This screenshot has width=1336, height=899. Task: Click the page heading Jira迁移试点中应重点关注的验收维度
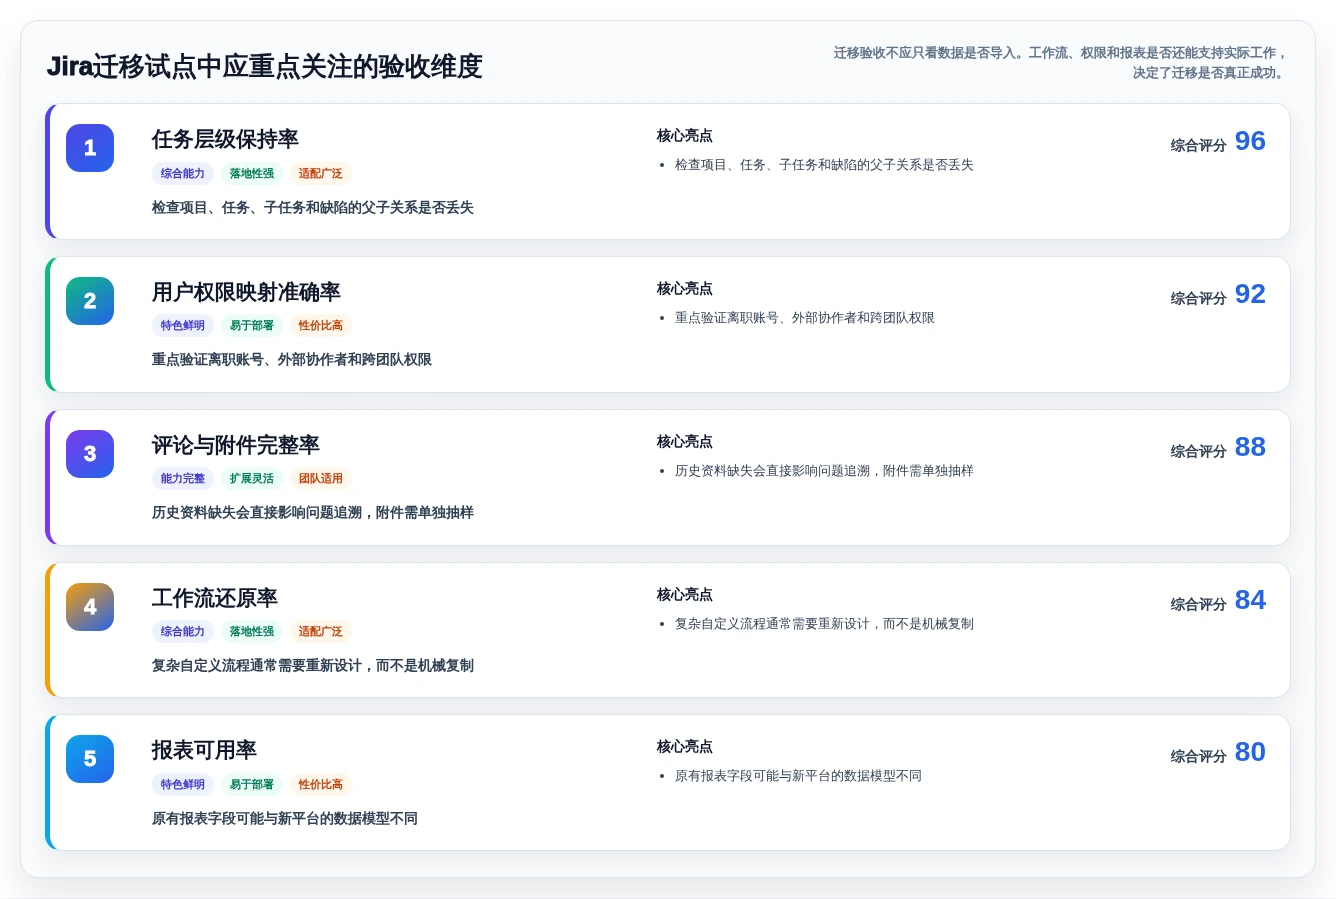pyautogui.click(x=265, y=66)
